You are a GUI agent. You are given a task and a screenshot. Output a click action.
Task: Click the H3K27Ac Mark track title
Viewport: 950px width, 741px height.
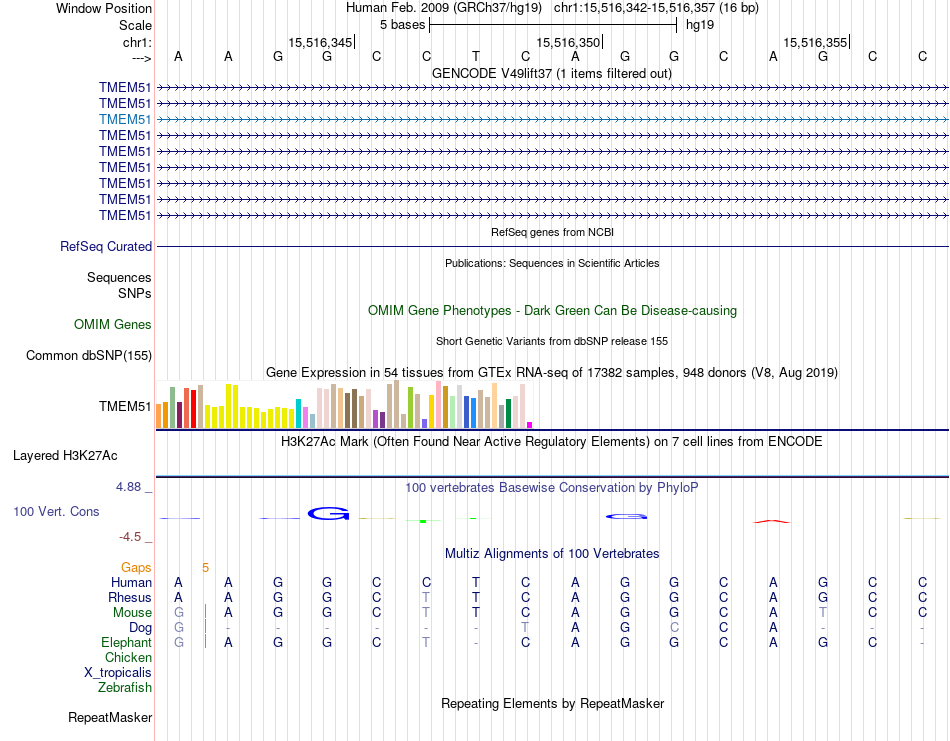[x=552, y=441]
